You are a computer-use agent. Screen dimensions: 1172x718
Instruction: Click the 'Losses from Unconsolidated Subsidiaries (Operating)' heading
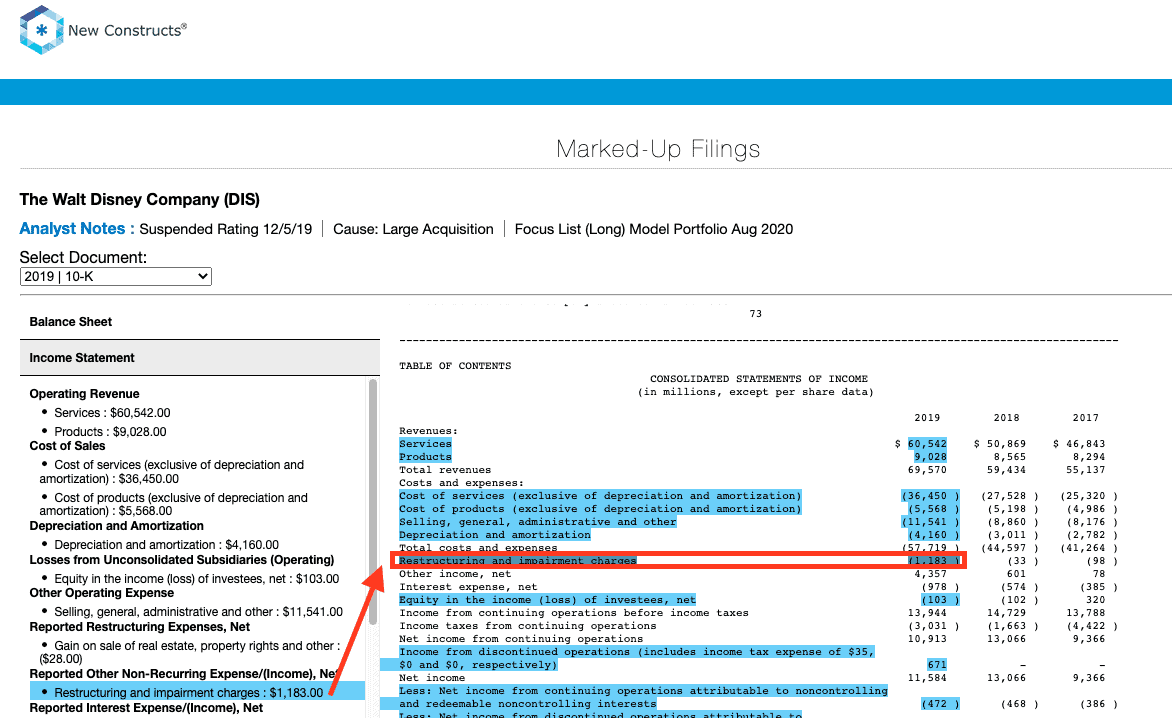(x=182, y=560)
